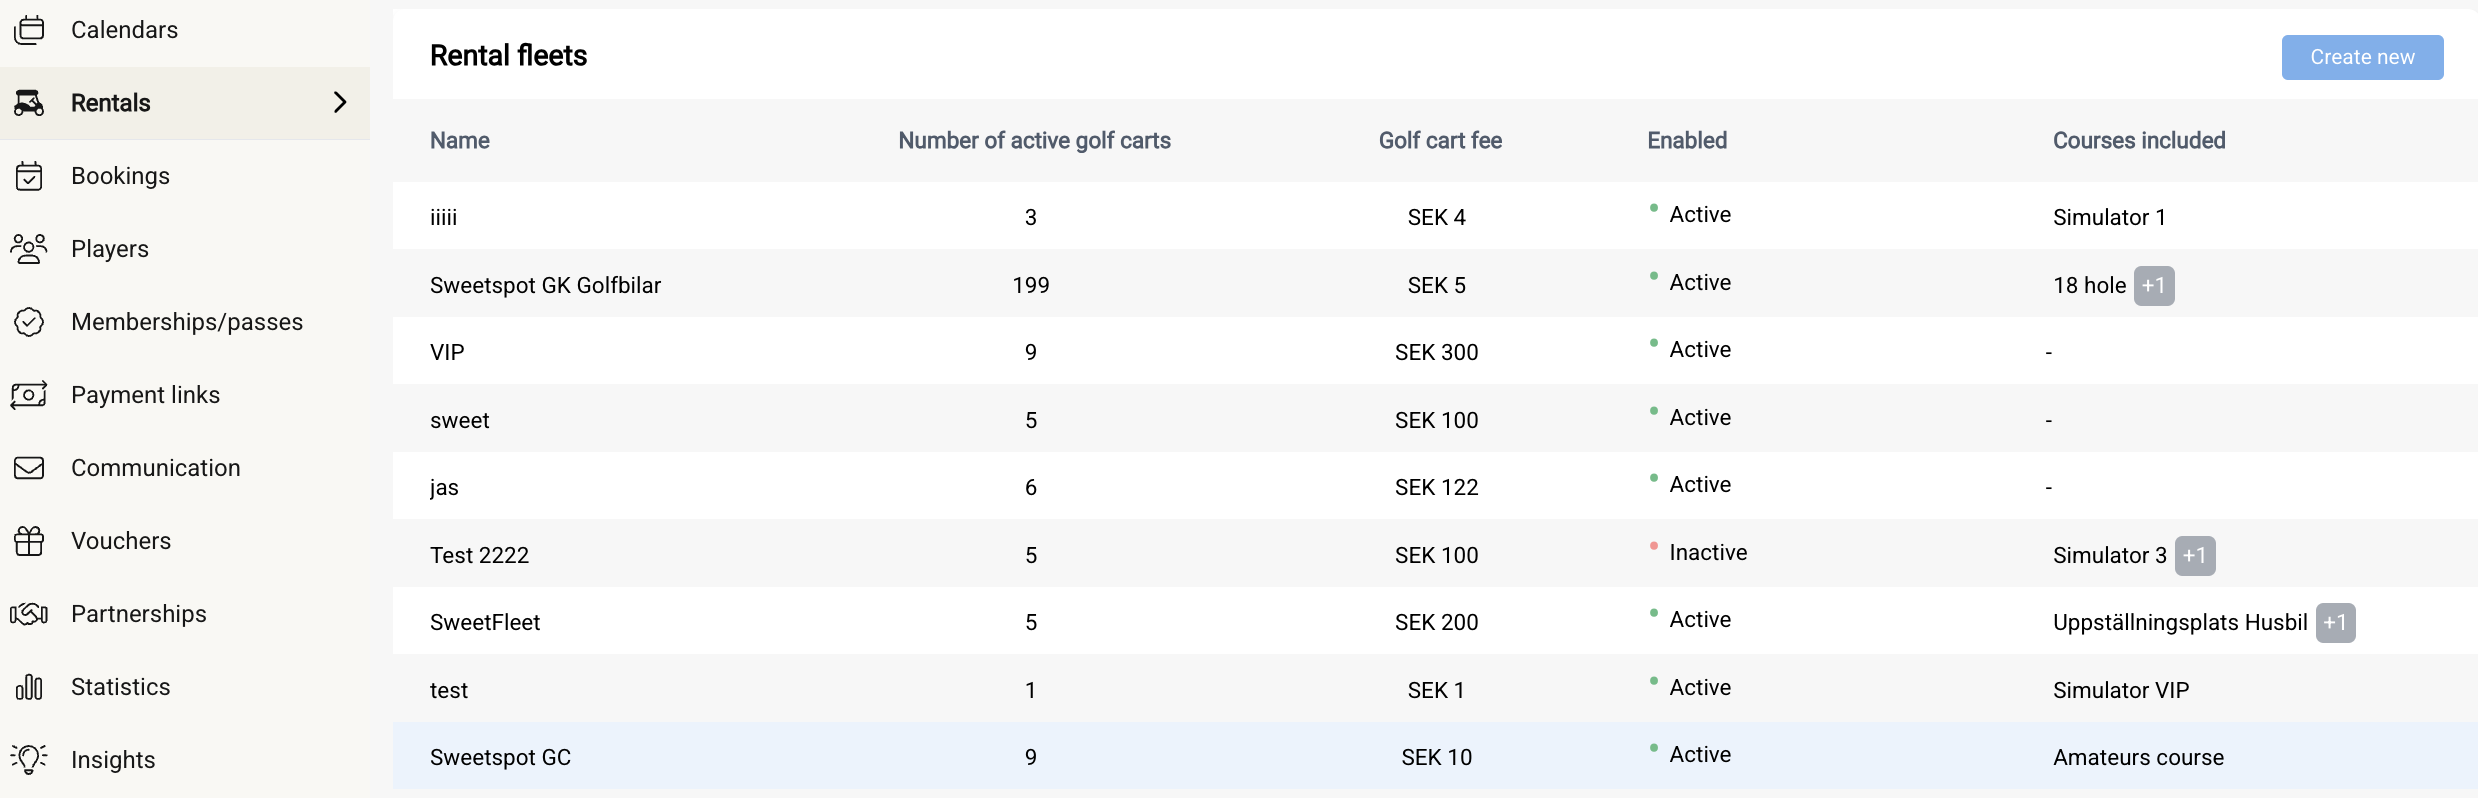2478x798 pixels.
Task: Click the golf cart Rentals icon
Action: tap(30, 103)
